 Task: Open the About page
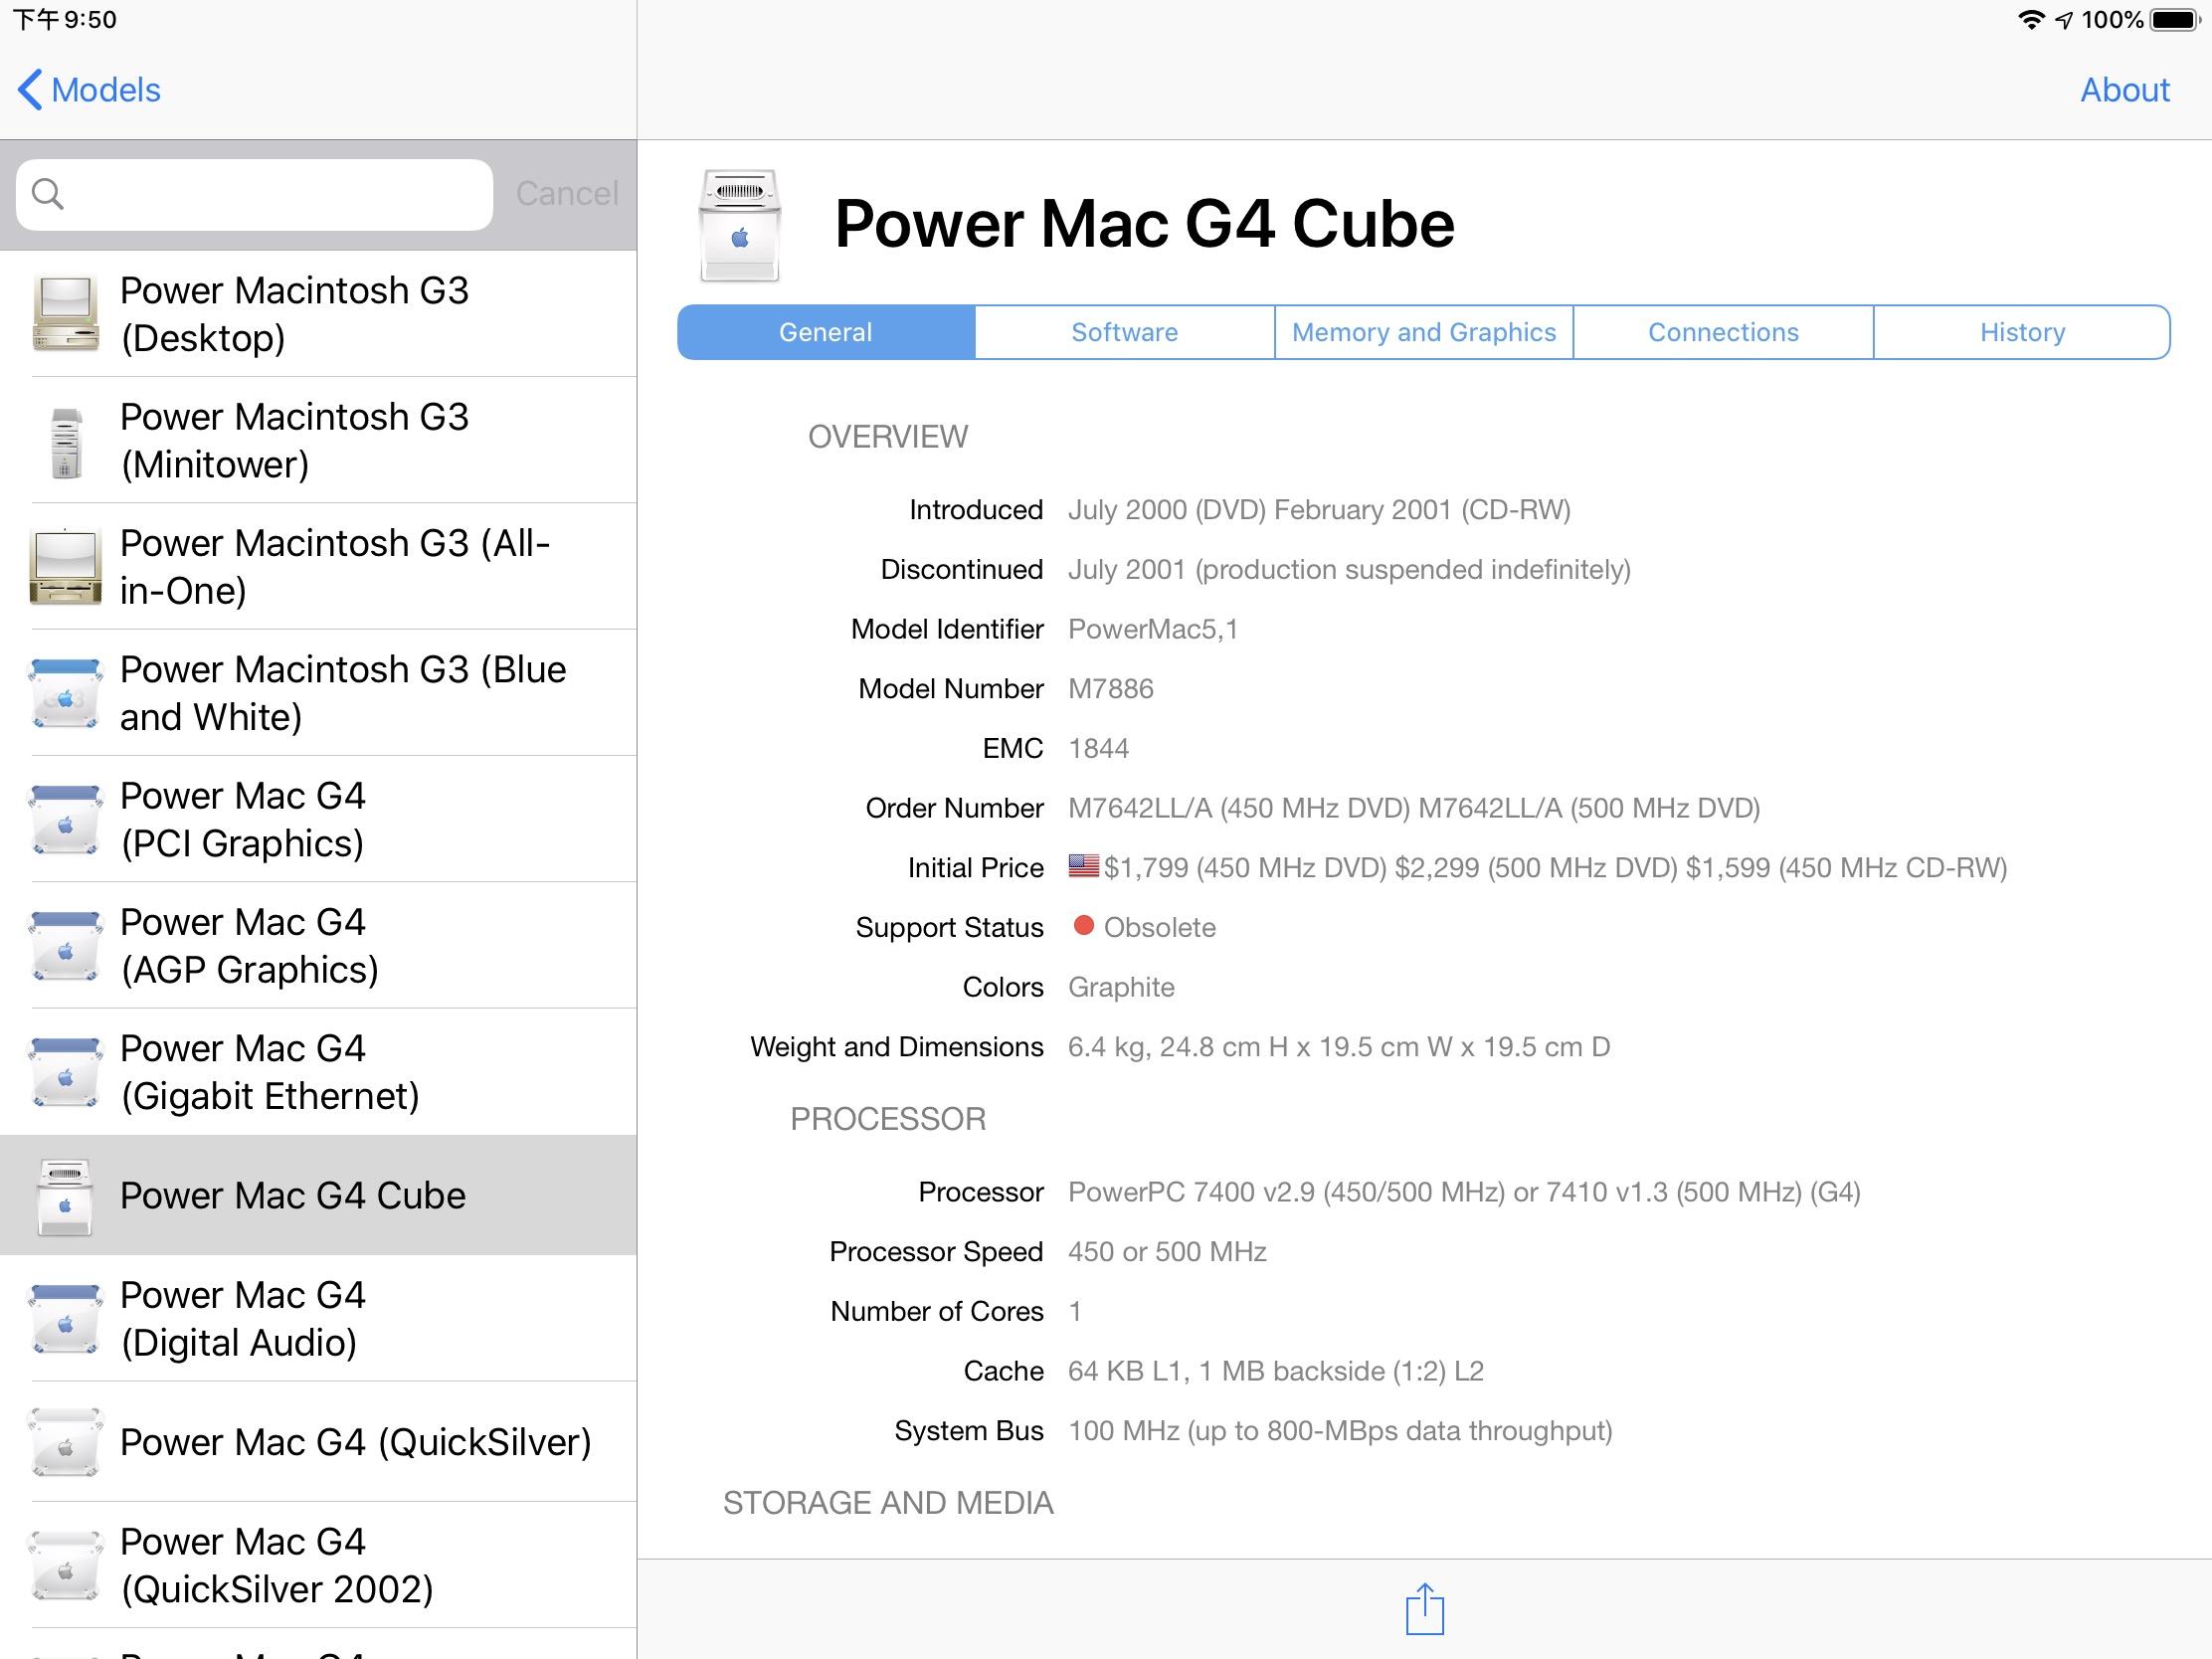pyautogui.click(x=2124, y=90)
